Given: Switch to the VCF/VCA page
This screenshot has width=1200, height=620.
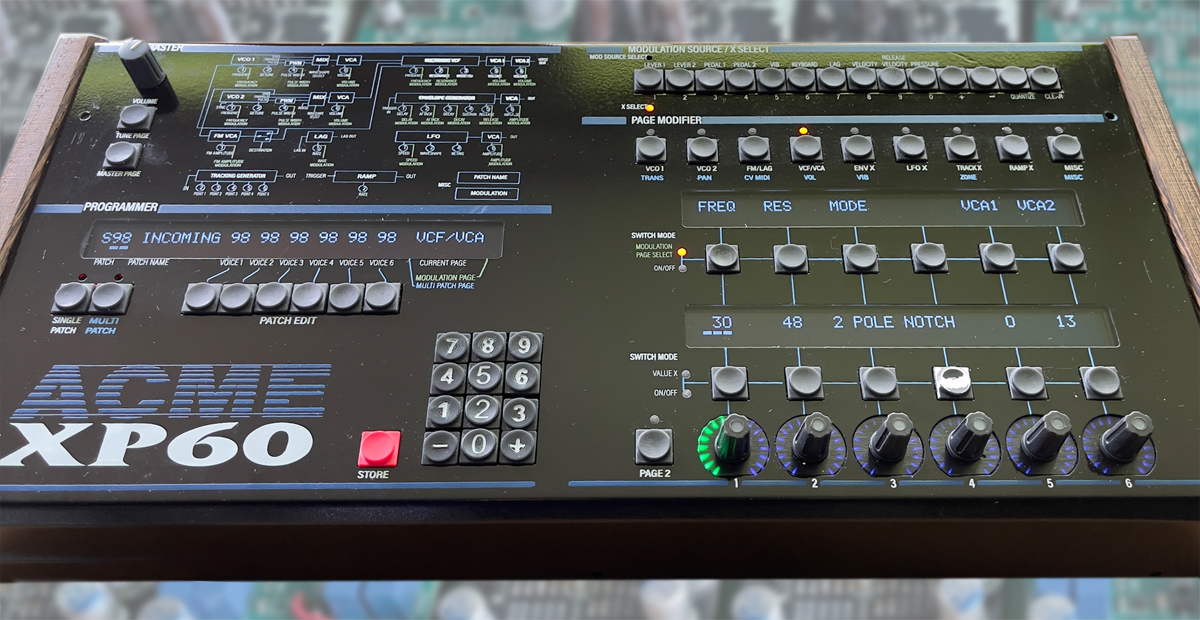Looking at the screenshot, I should point(806,149).
